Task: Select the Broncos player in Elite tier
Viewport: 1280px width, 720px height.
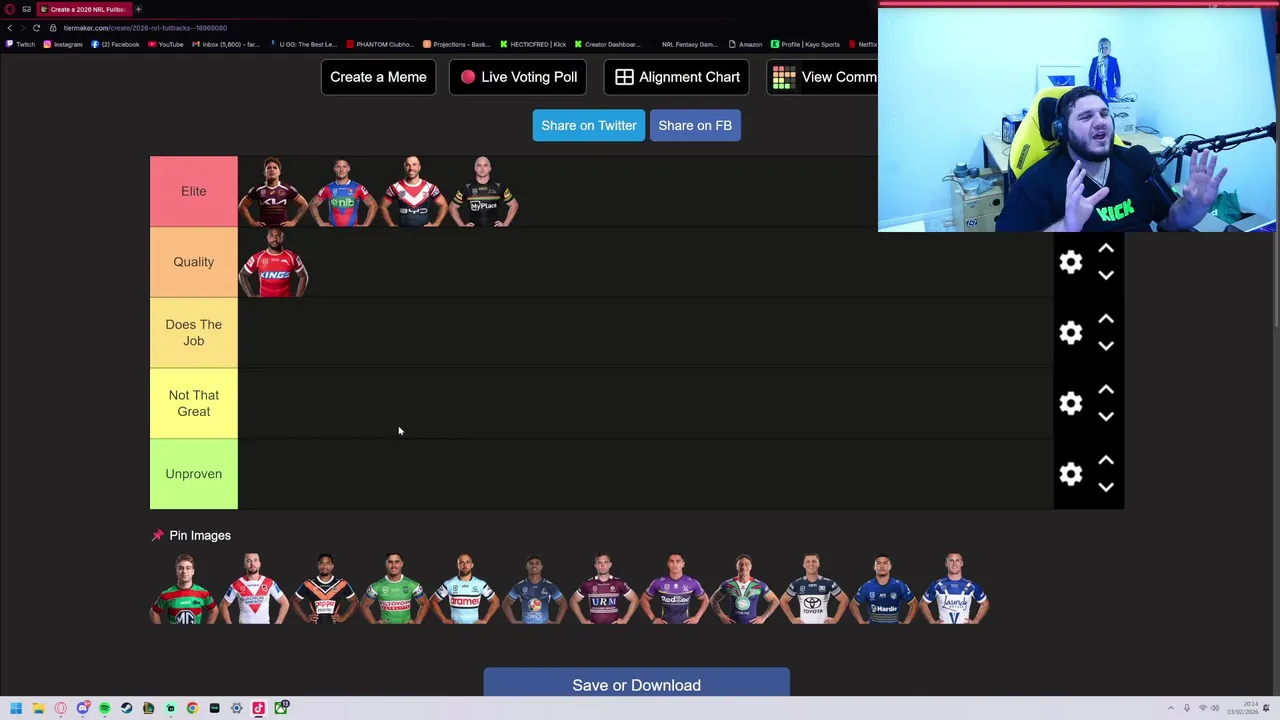Action: pos(273,191)
